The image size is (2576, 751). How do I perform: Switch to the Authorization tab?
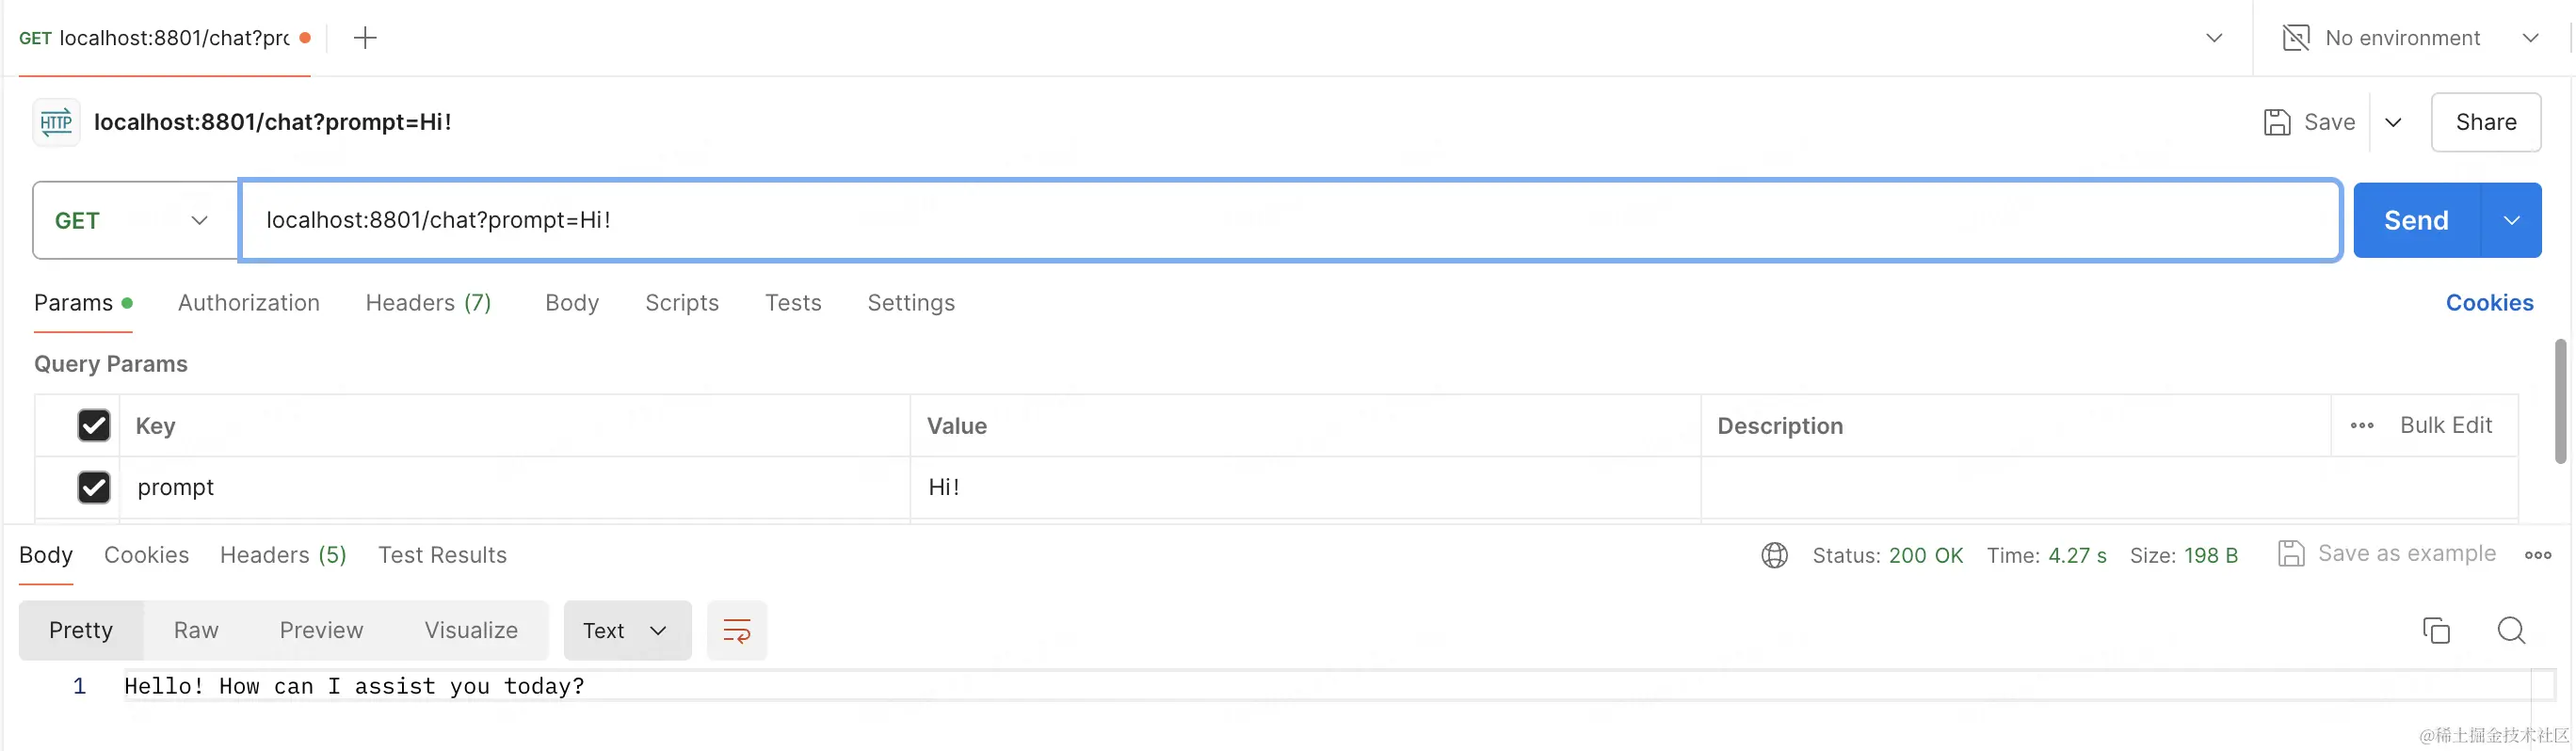click(249, 303)
